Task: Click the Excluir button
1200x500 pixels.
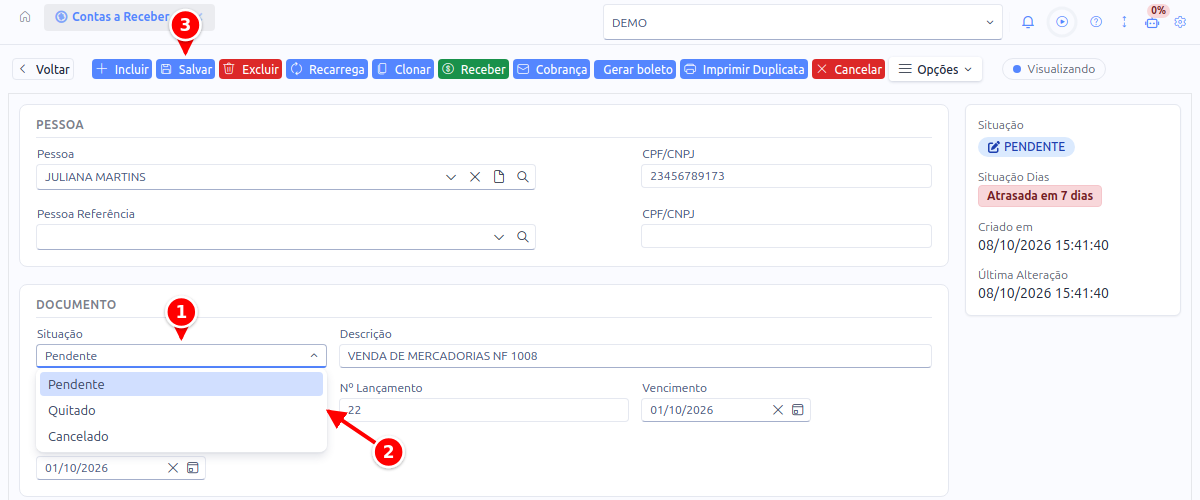Action: coord(250,70)
